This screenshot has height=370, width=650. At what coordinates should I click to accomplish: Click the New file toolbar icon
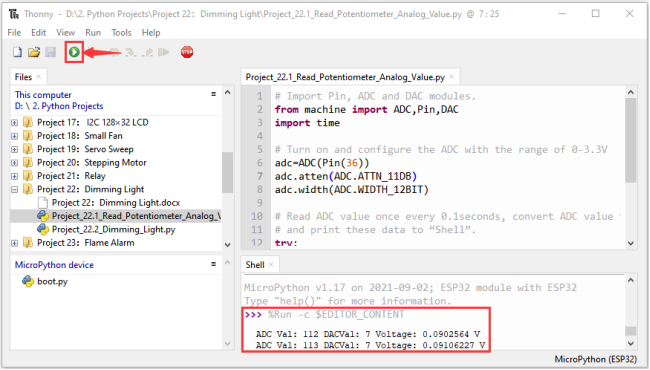[17, 52]
